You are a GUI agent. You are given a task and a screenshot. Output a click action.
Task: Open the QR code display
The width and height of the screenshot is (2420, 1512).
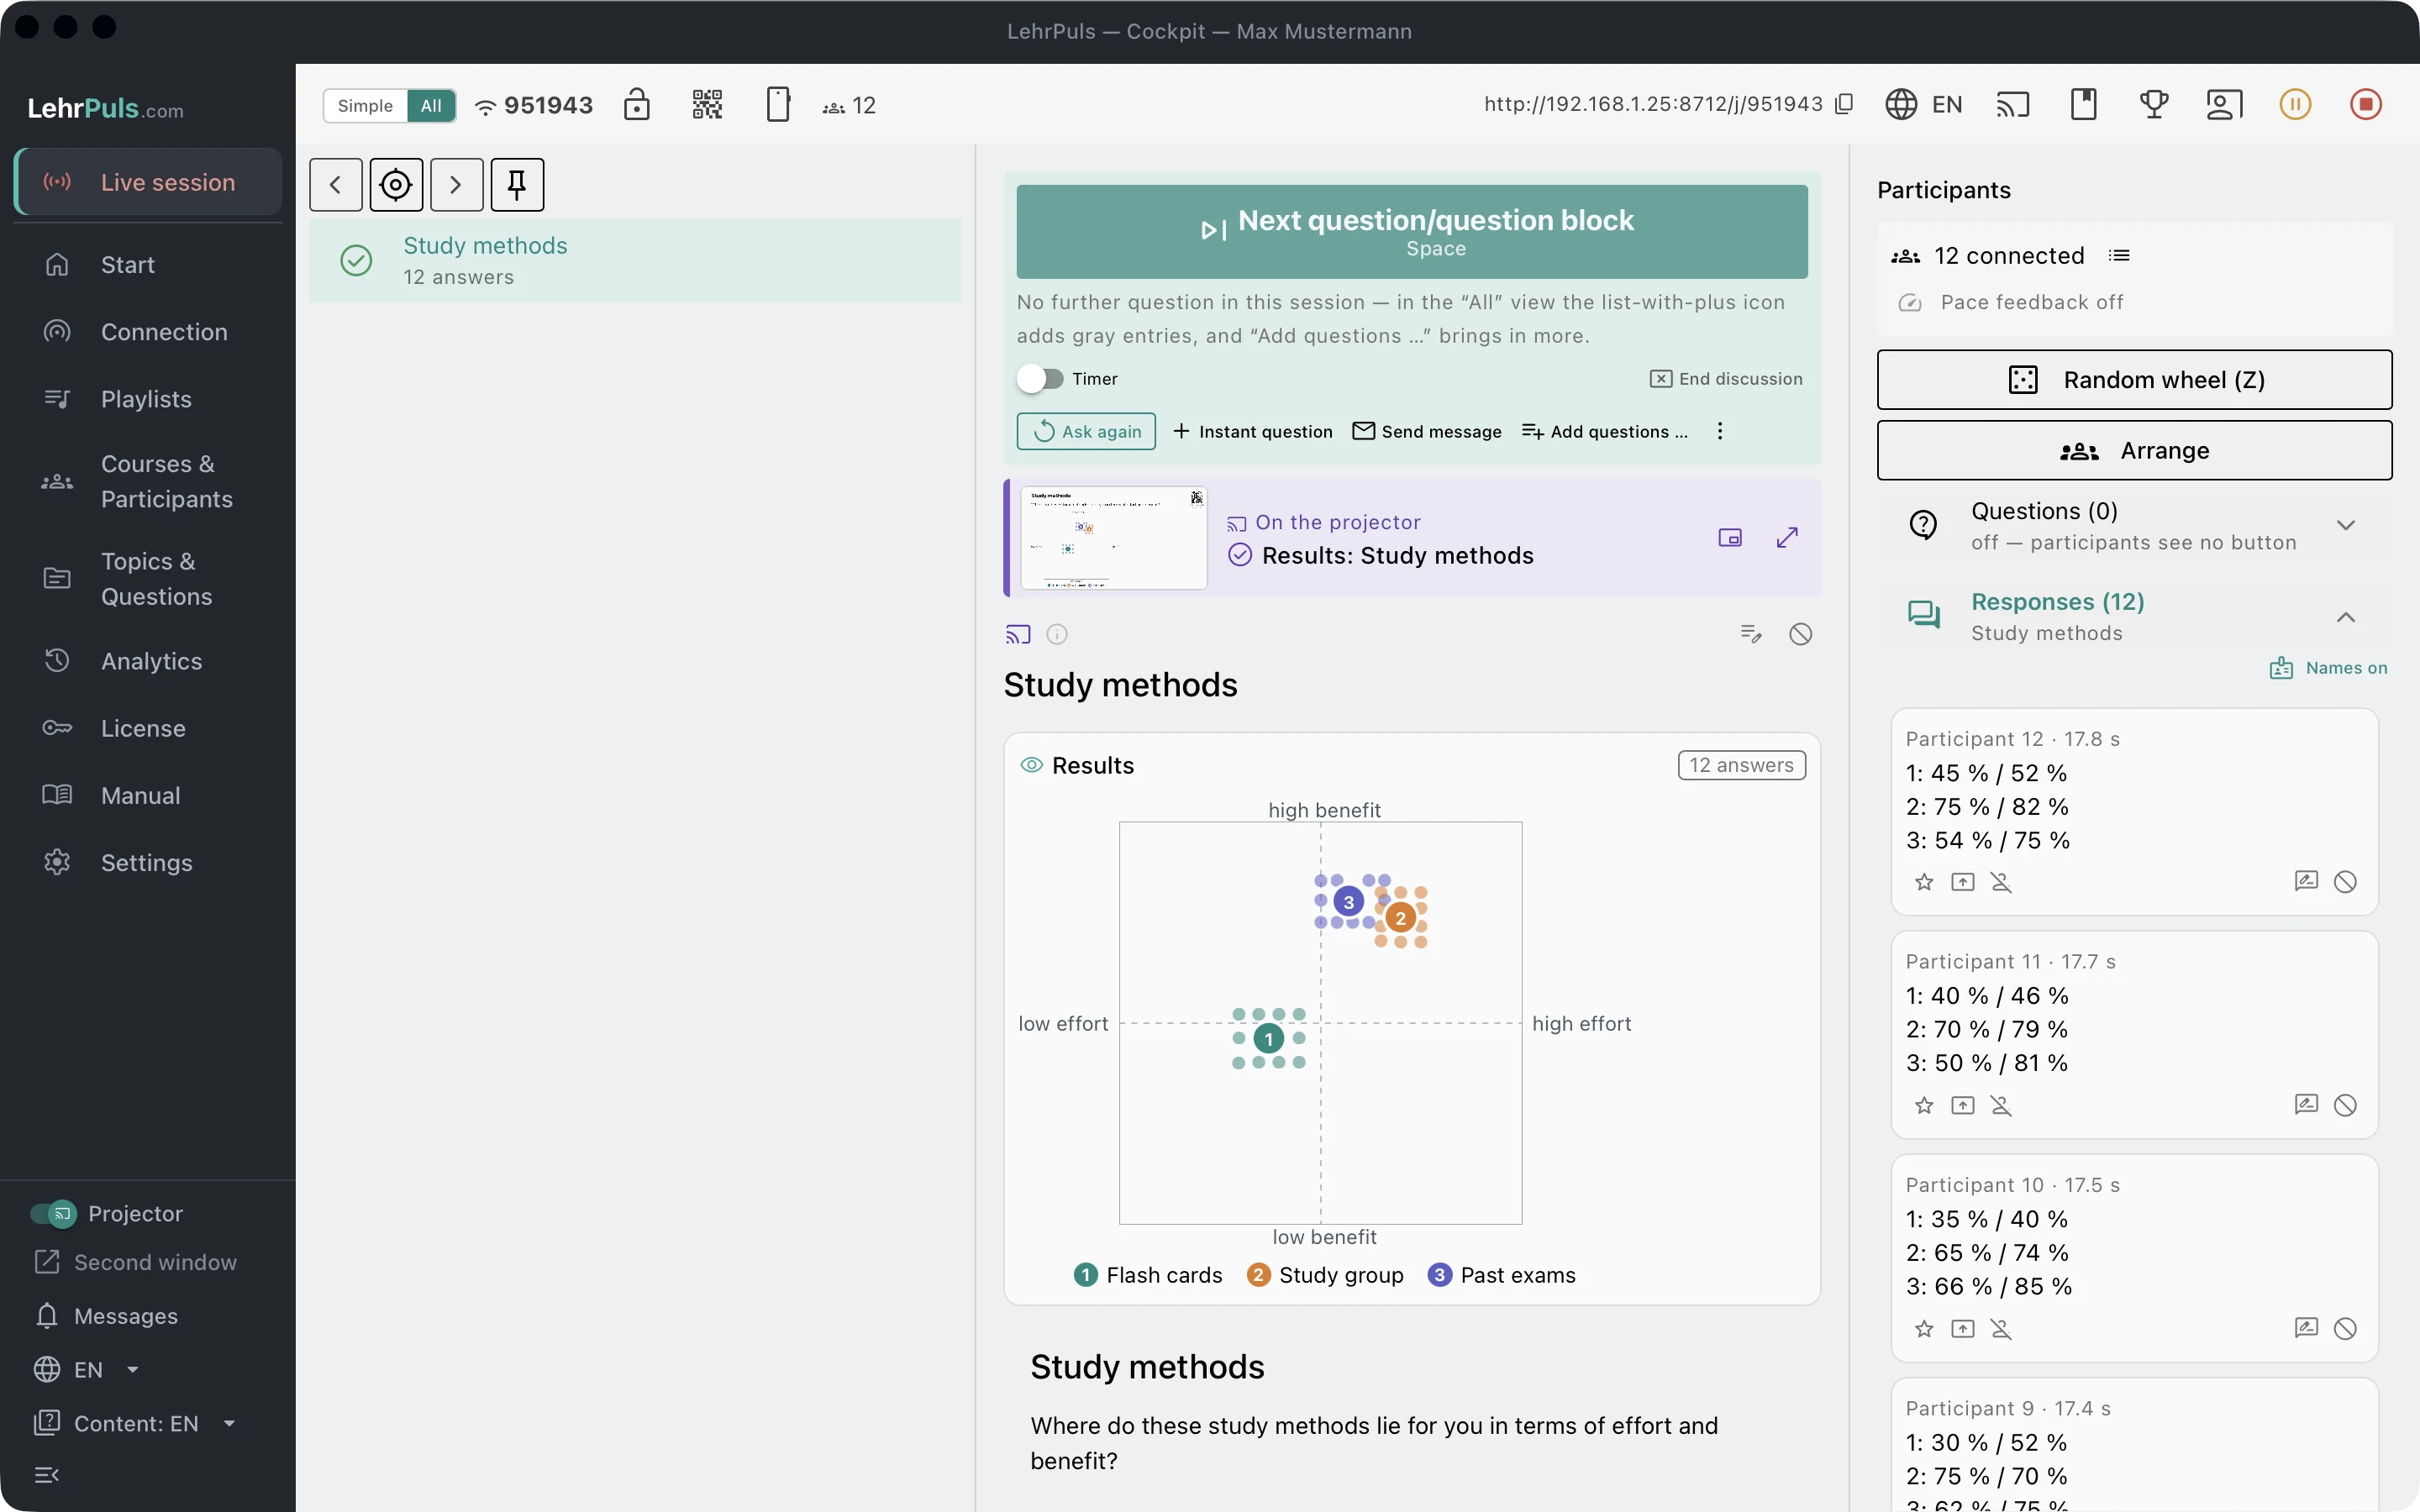pyautogui.click(x=707, y=104)
